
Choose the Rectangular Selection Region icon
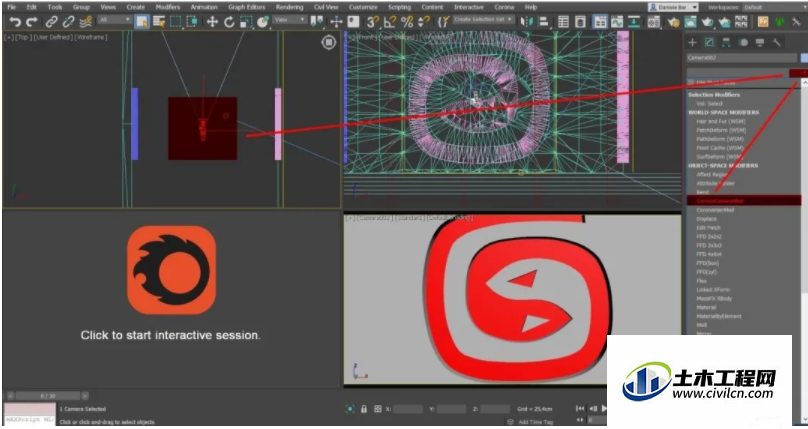click(x=176, y=22)
